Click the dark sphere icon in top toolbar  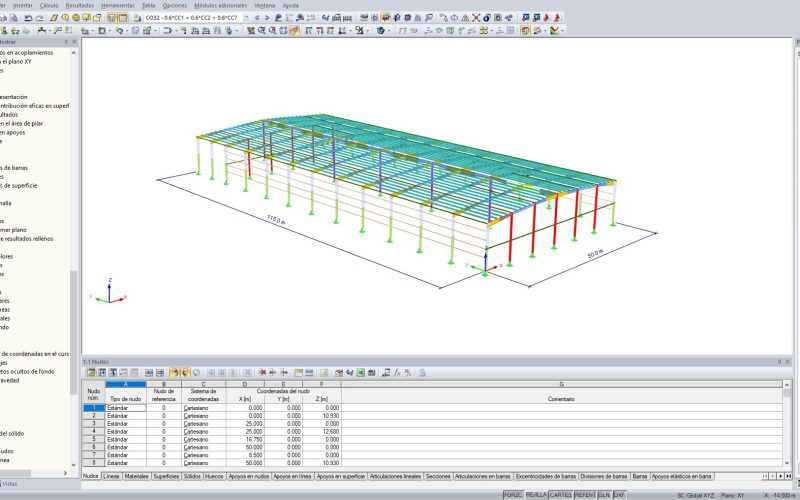(487, 18)
